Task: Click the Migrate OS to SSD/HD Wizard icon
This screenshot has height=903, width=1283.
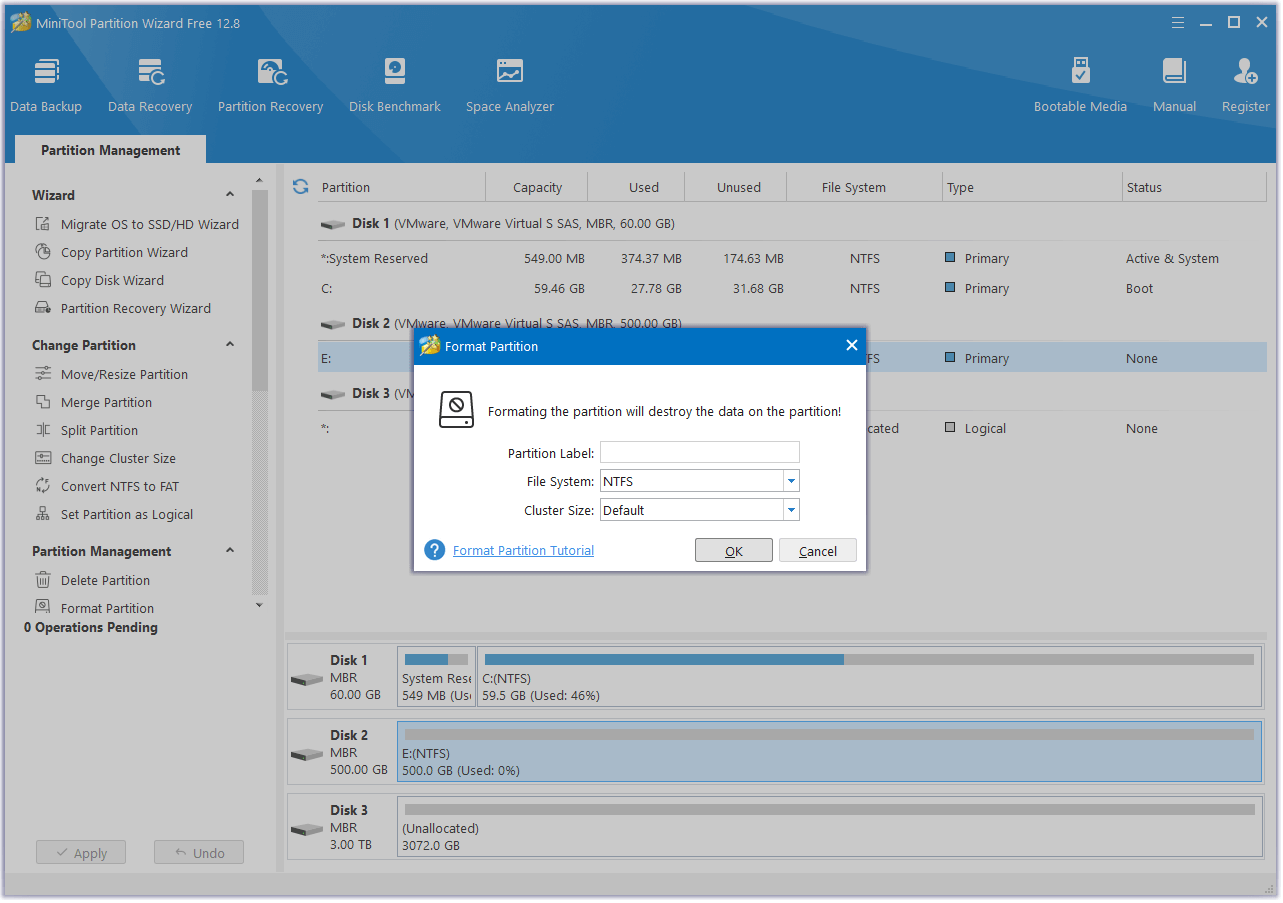Action: click(x=43, y=224)
